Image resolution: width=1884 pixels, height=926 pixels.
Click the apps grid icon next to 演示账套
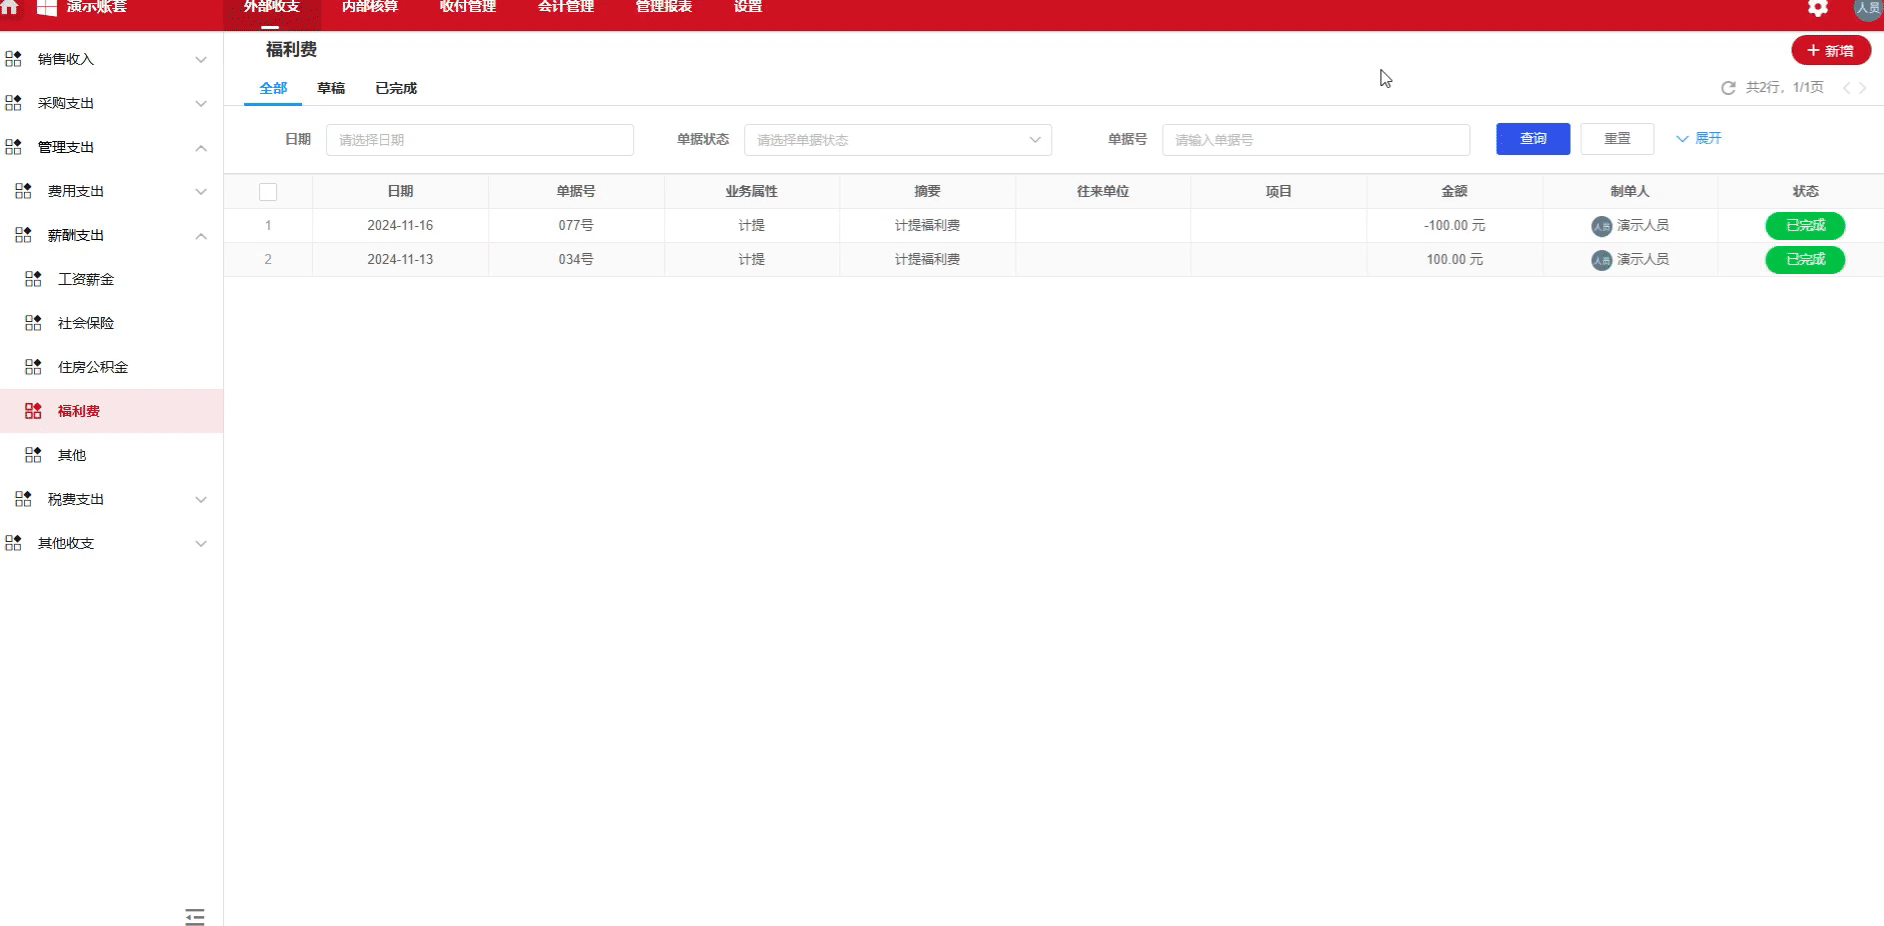pos(44,8)
